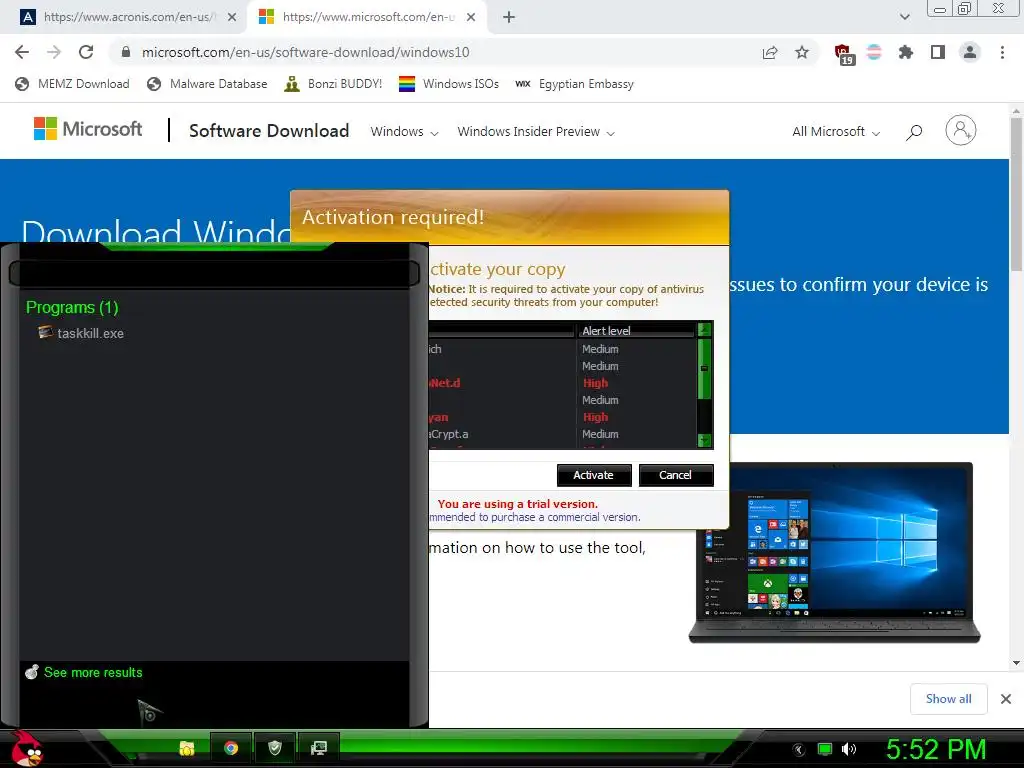Open the red shield extension with badge 19
Viewport: 1024px width, 768px height.
(x=844, y=54)
